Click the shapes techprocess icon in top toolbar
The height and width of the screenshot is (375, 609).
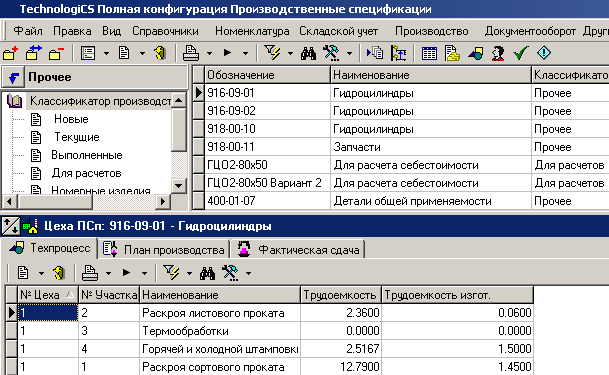point(475,54)
